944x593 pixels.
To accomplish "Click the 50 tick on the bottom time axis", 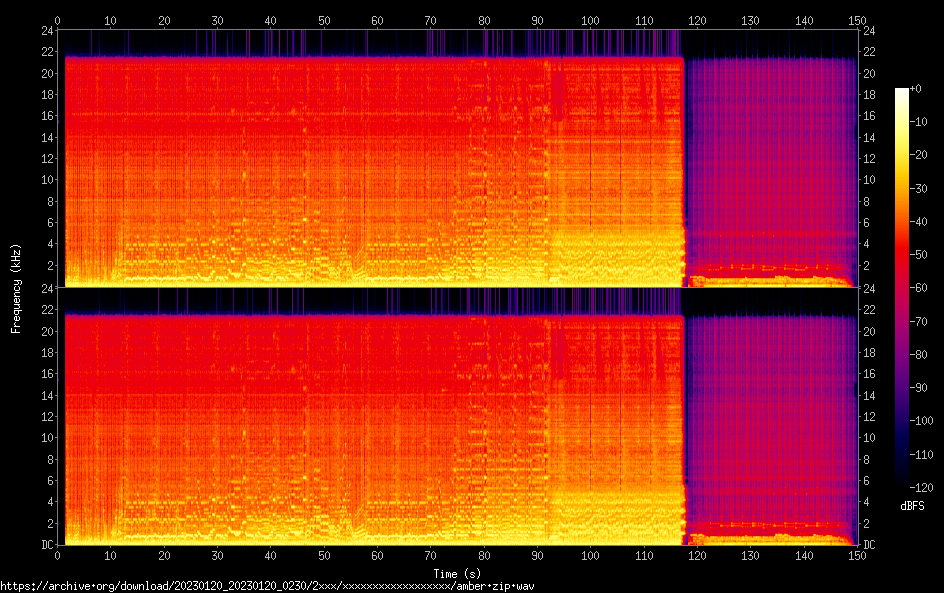I will click(323, 555).
